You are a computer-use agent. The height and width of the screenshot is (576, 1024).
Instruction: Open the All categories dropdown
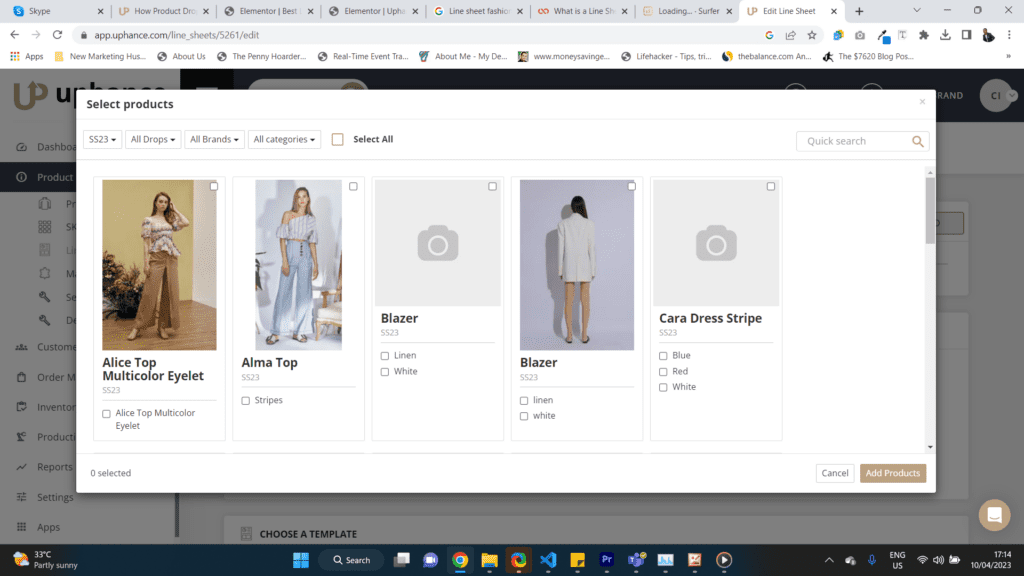pos(284,140)
